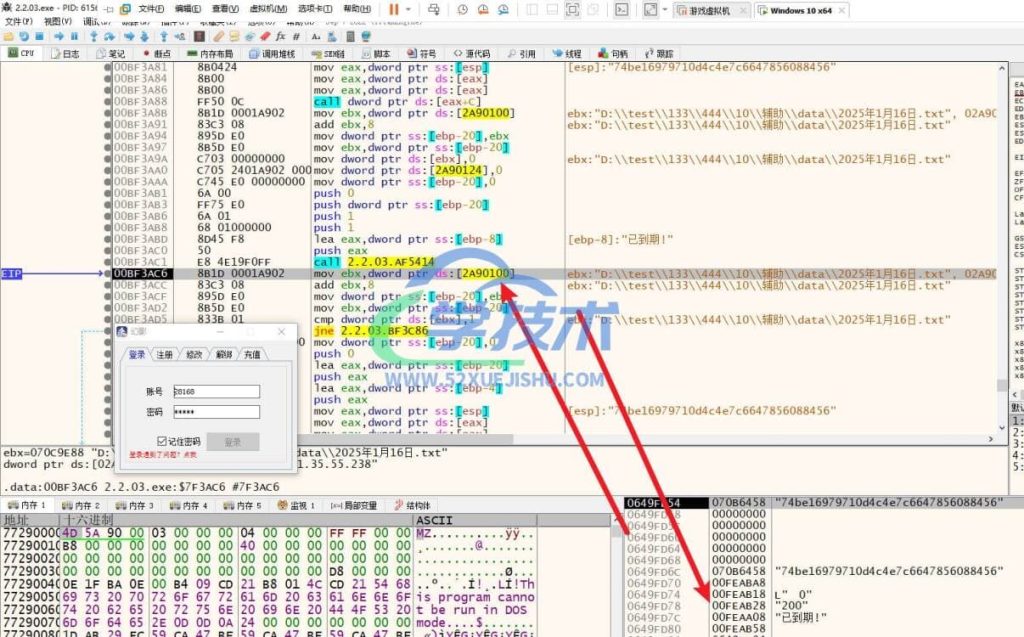This screenshot has width=1024, height=637.
Task: Toggle the 记住密码 checkbox
Action: pyautogui.click(x=161, y=441)
